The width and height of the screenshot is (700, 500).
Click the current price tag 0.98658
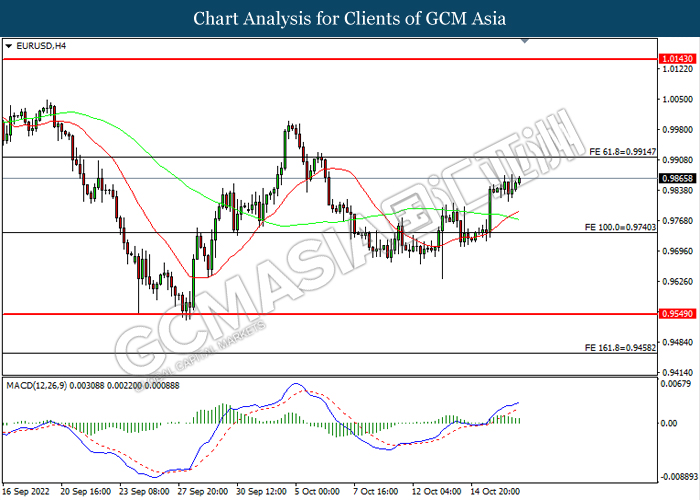(678, 179)
